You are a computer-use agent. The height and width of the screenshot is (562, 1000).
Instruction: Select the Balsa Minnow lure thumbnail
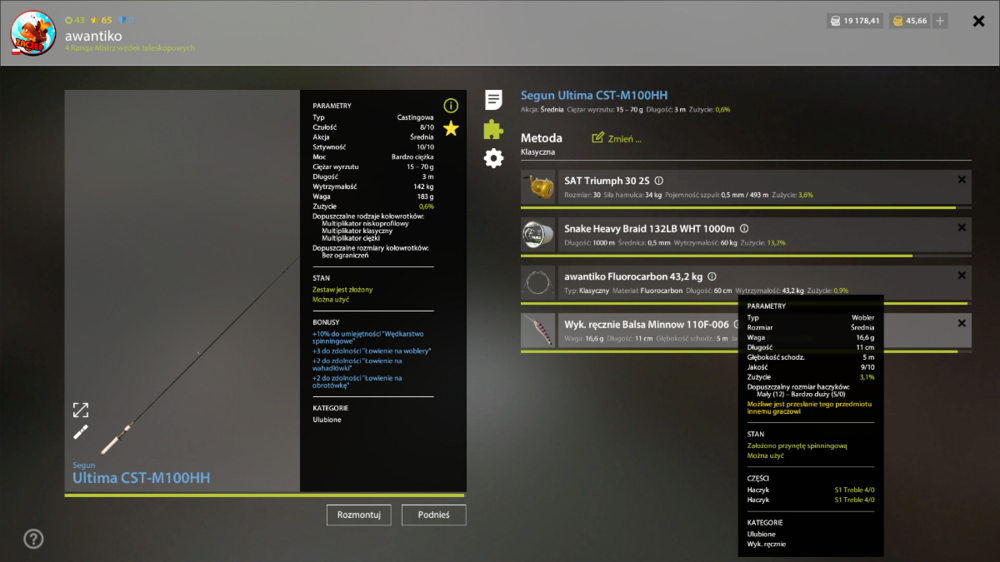[538, 330]
